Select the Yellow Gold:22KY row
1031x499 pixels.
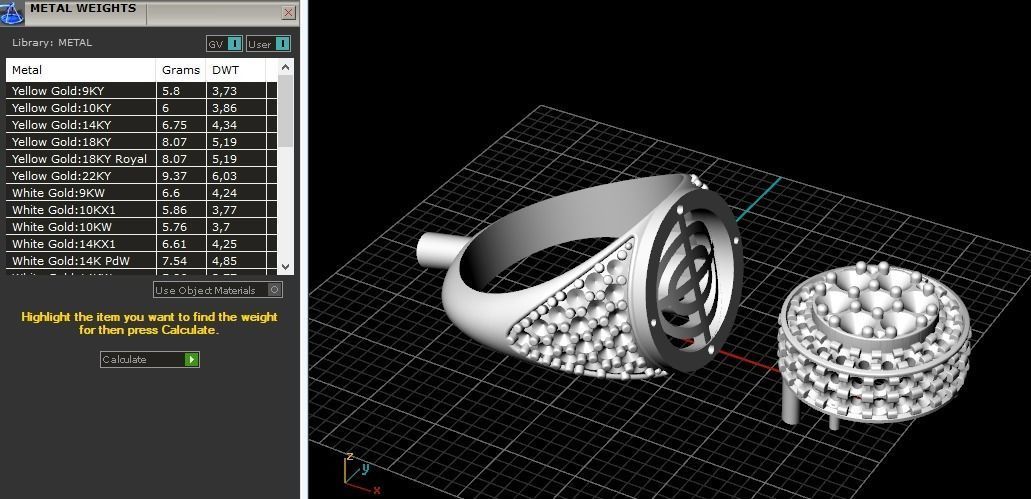click(x=141, y=176)
